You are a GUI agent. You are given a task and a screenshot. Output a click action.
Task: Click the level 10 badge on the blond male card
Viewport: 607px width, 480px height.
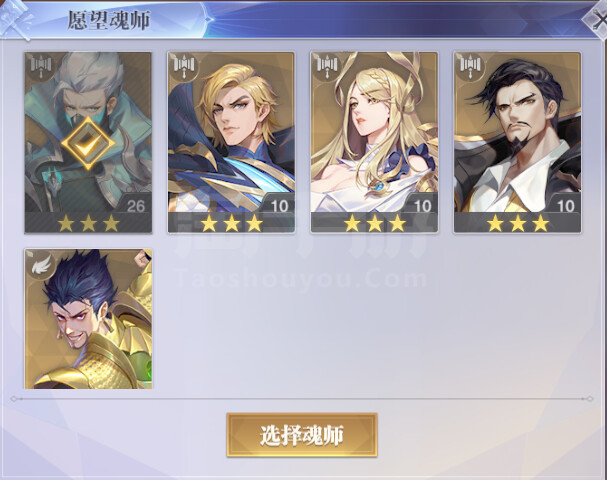click(x=279, y=205)
